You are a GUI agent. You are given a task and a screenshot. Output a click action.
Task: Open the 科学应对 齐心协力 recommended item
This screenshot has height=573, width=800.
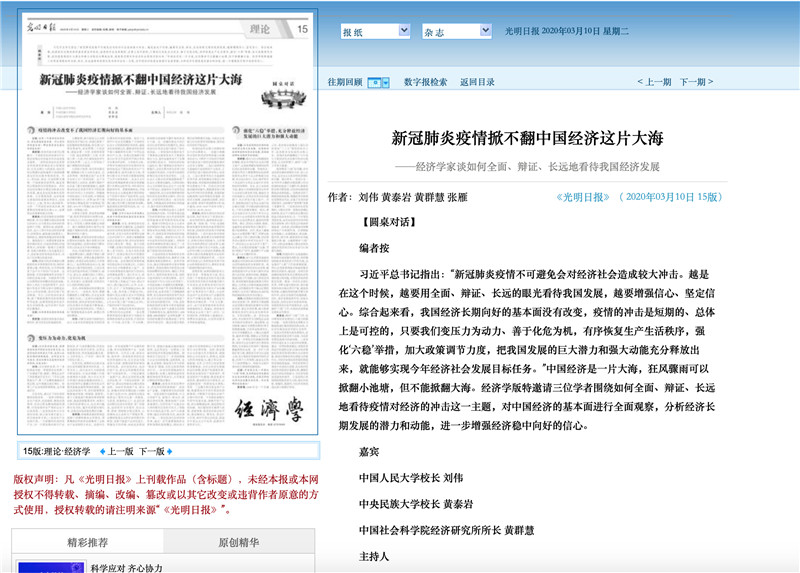[x=127, y=568]
